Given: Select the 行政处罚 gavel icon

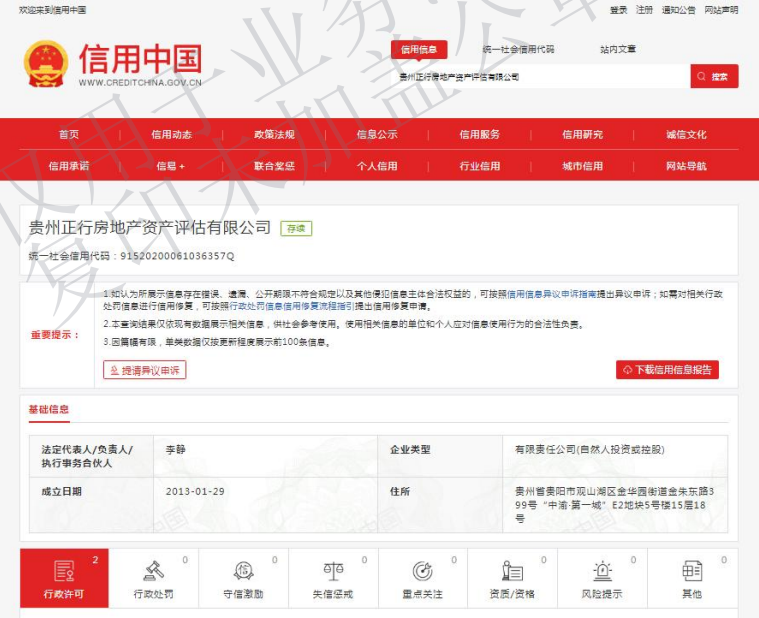Looking at the screenshot, I should (x=153, y=570).
